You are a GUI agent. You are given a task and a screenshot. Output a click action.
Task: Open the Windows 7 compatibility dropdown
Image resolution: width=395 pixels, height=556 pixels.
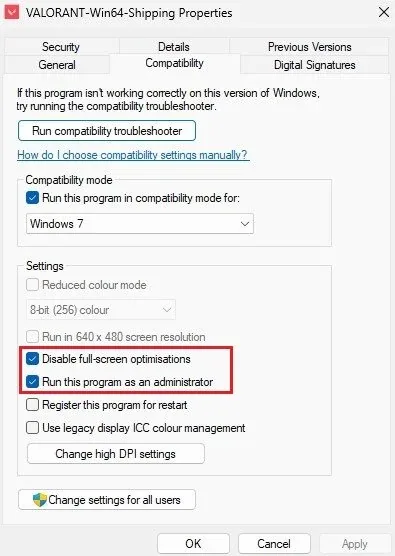tap(140, 224)
